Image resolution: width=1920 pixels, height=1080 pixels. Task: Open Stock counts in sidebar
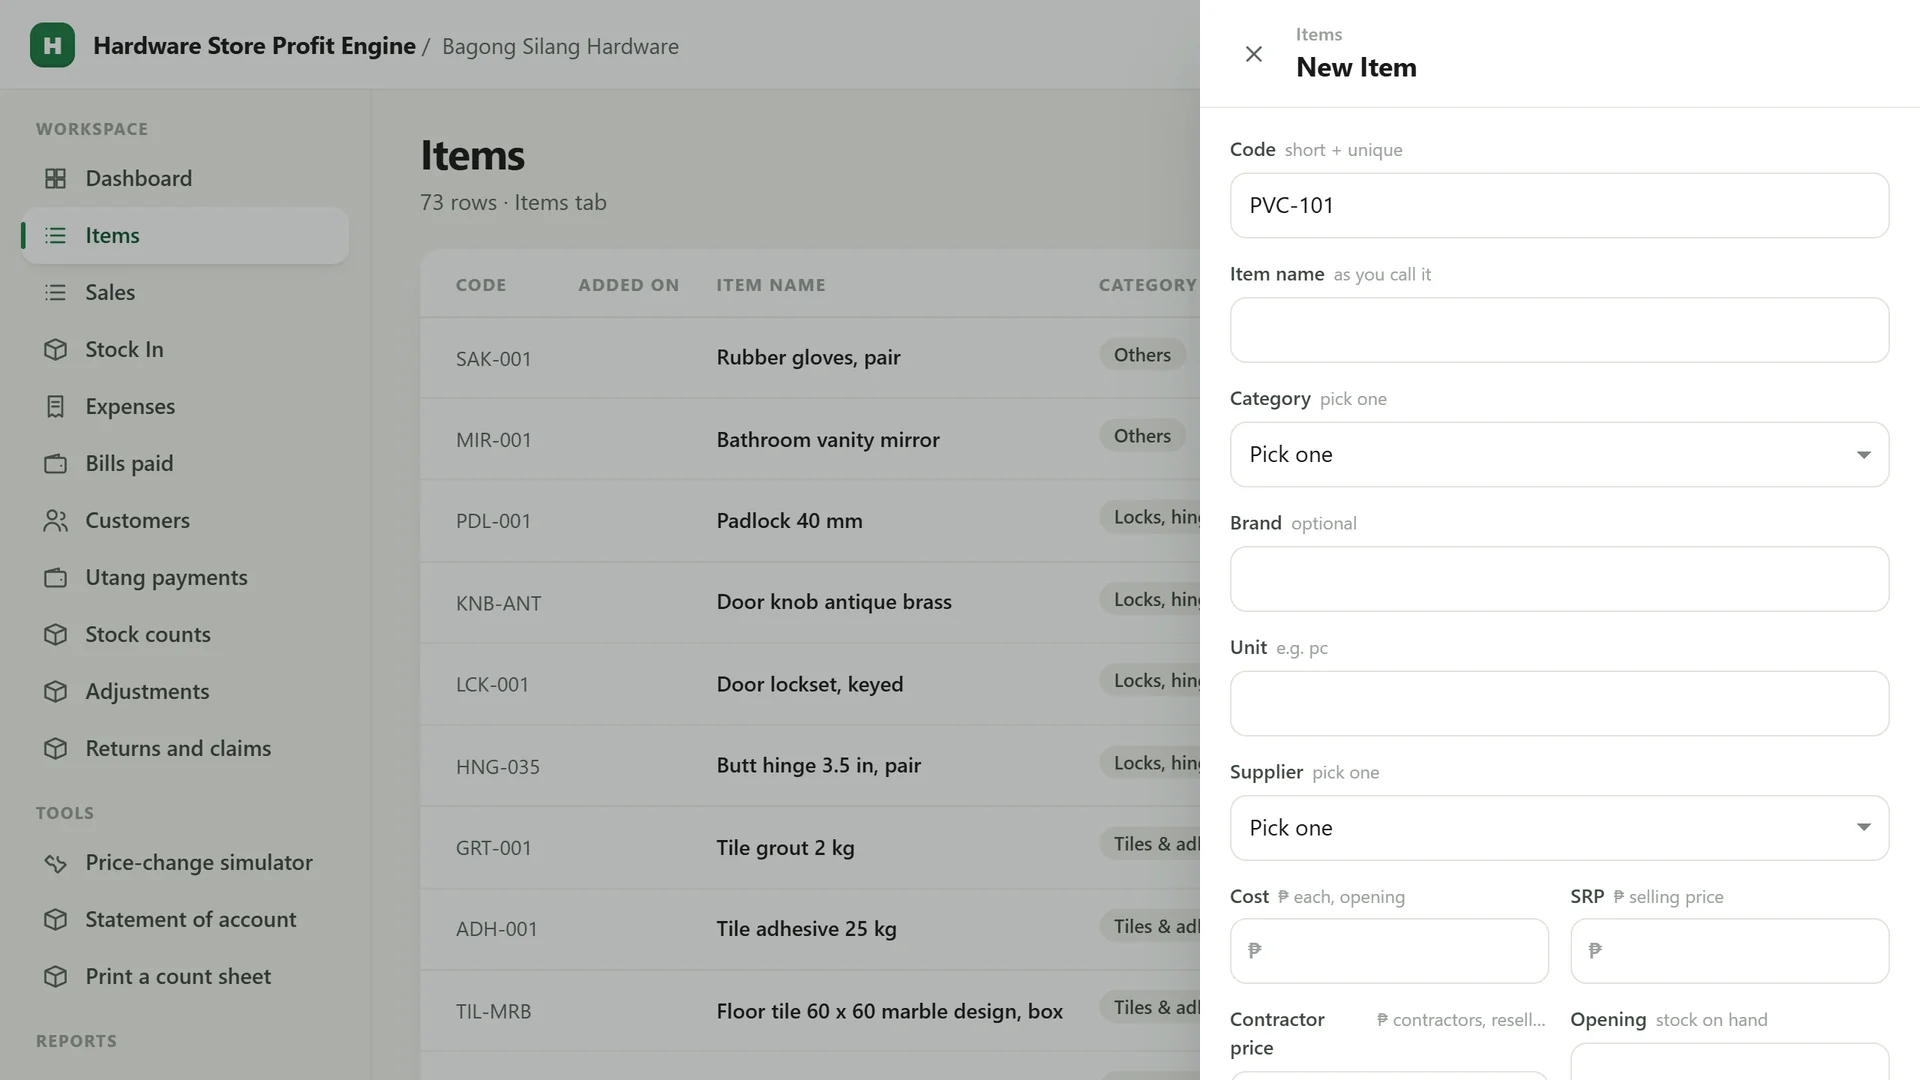coord(185,634)
